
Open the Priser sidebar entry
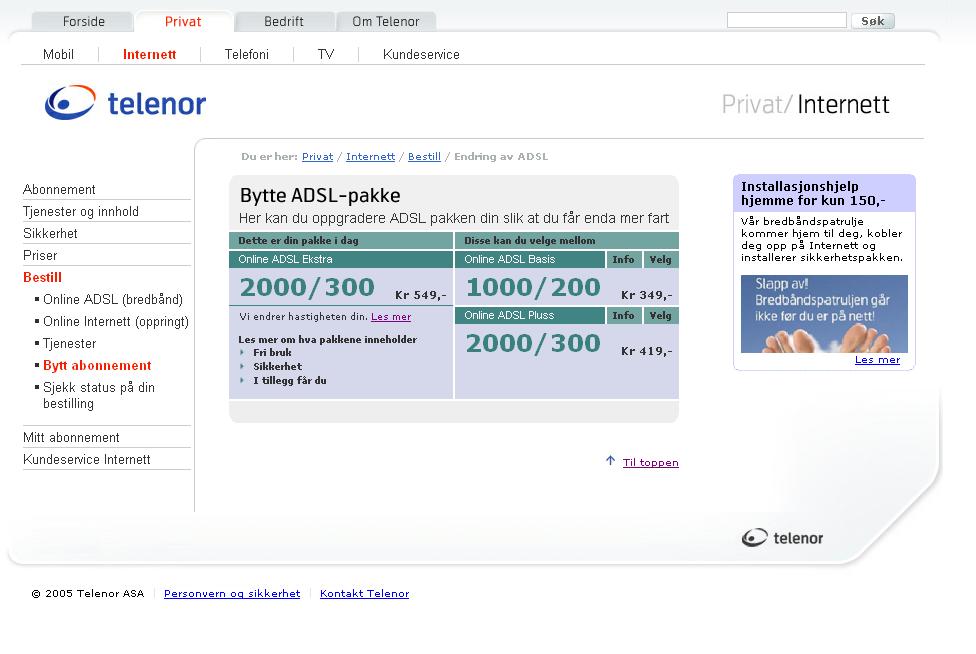(x=40, y=255)
